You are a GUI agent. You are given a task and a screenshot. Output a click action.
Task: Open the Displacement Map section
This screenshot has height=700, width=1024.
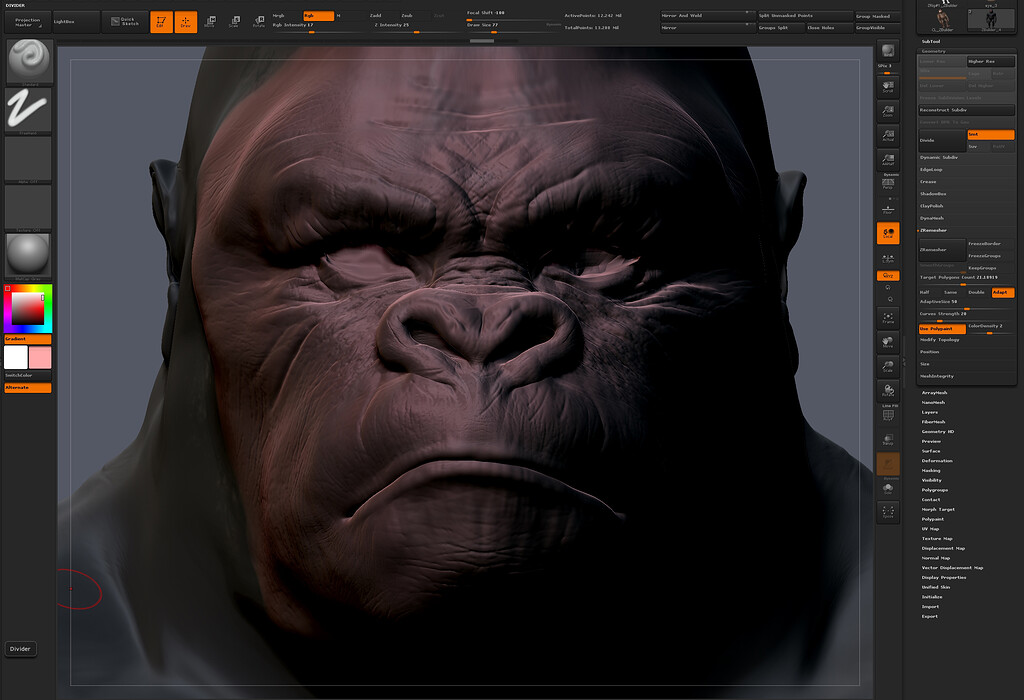pyautogui.click(x=946, y=548)
